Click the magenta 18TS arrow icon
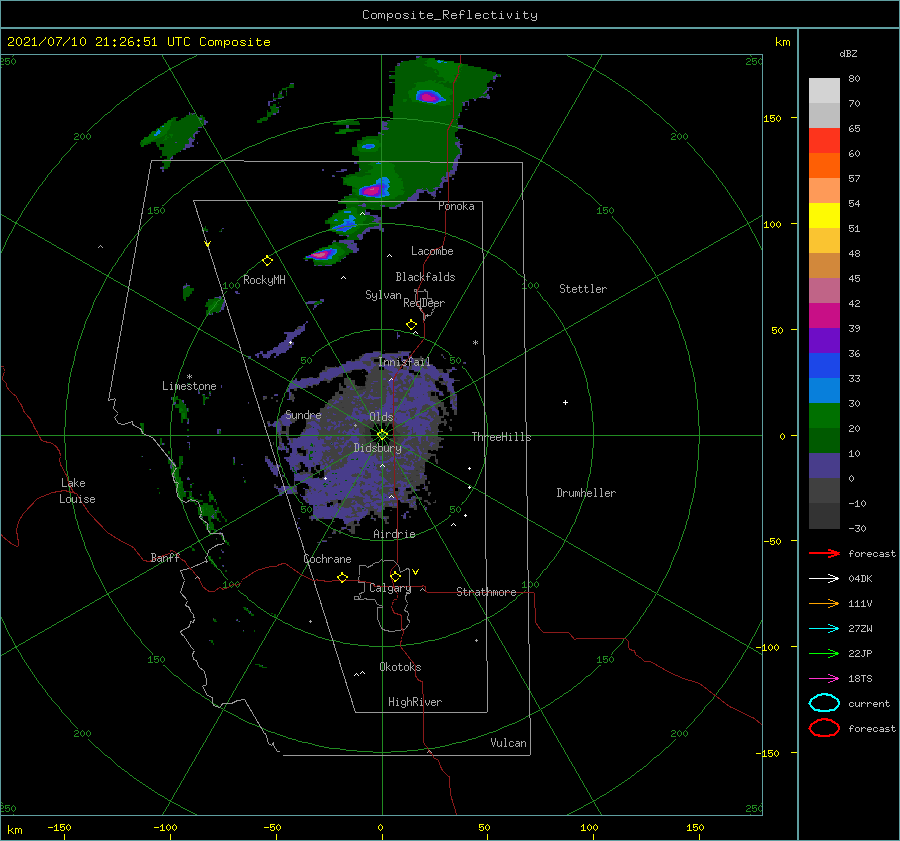 (x=824, y=679)
